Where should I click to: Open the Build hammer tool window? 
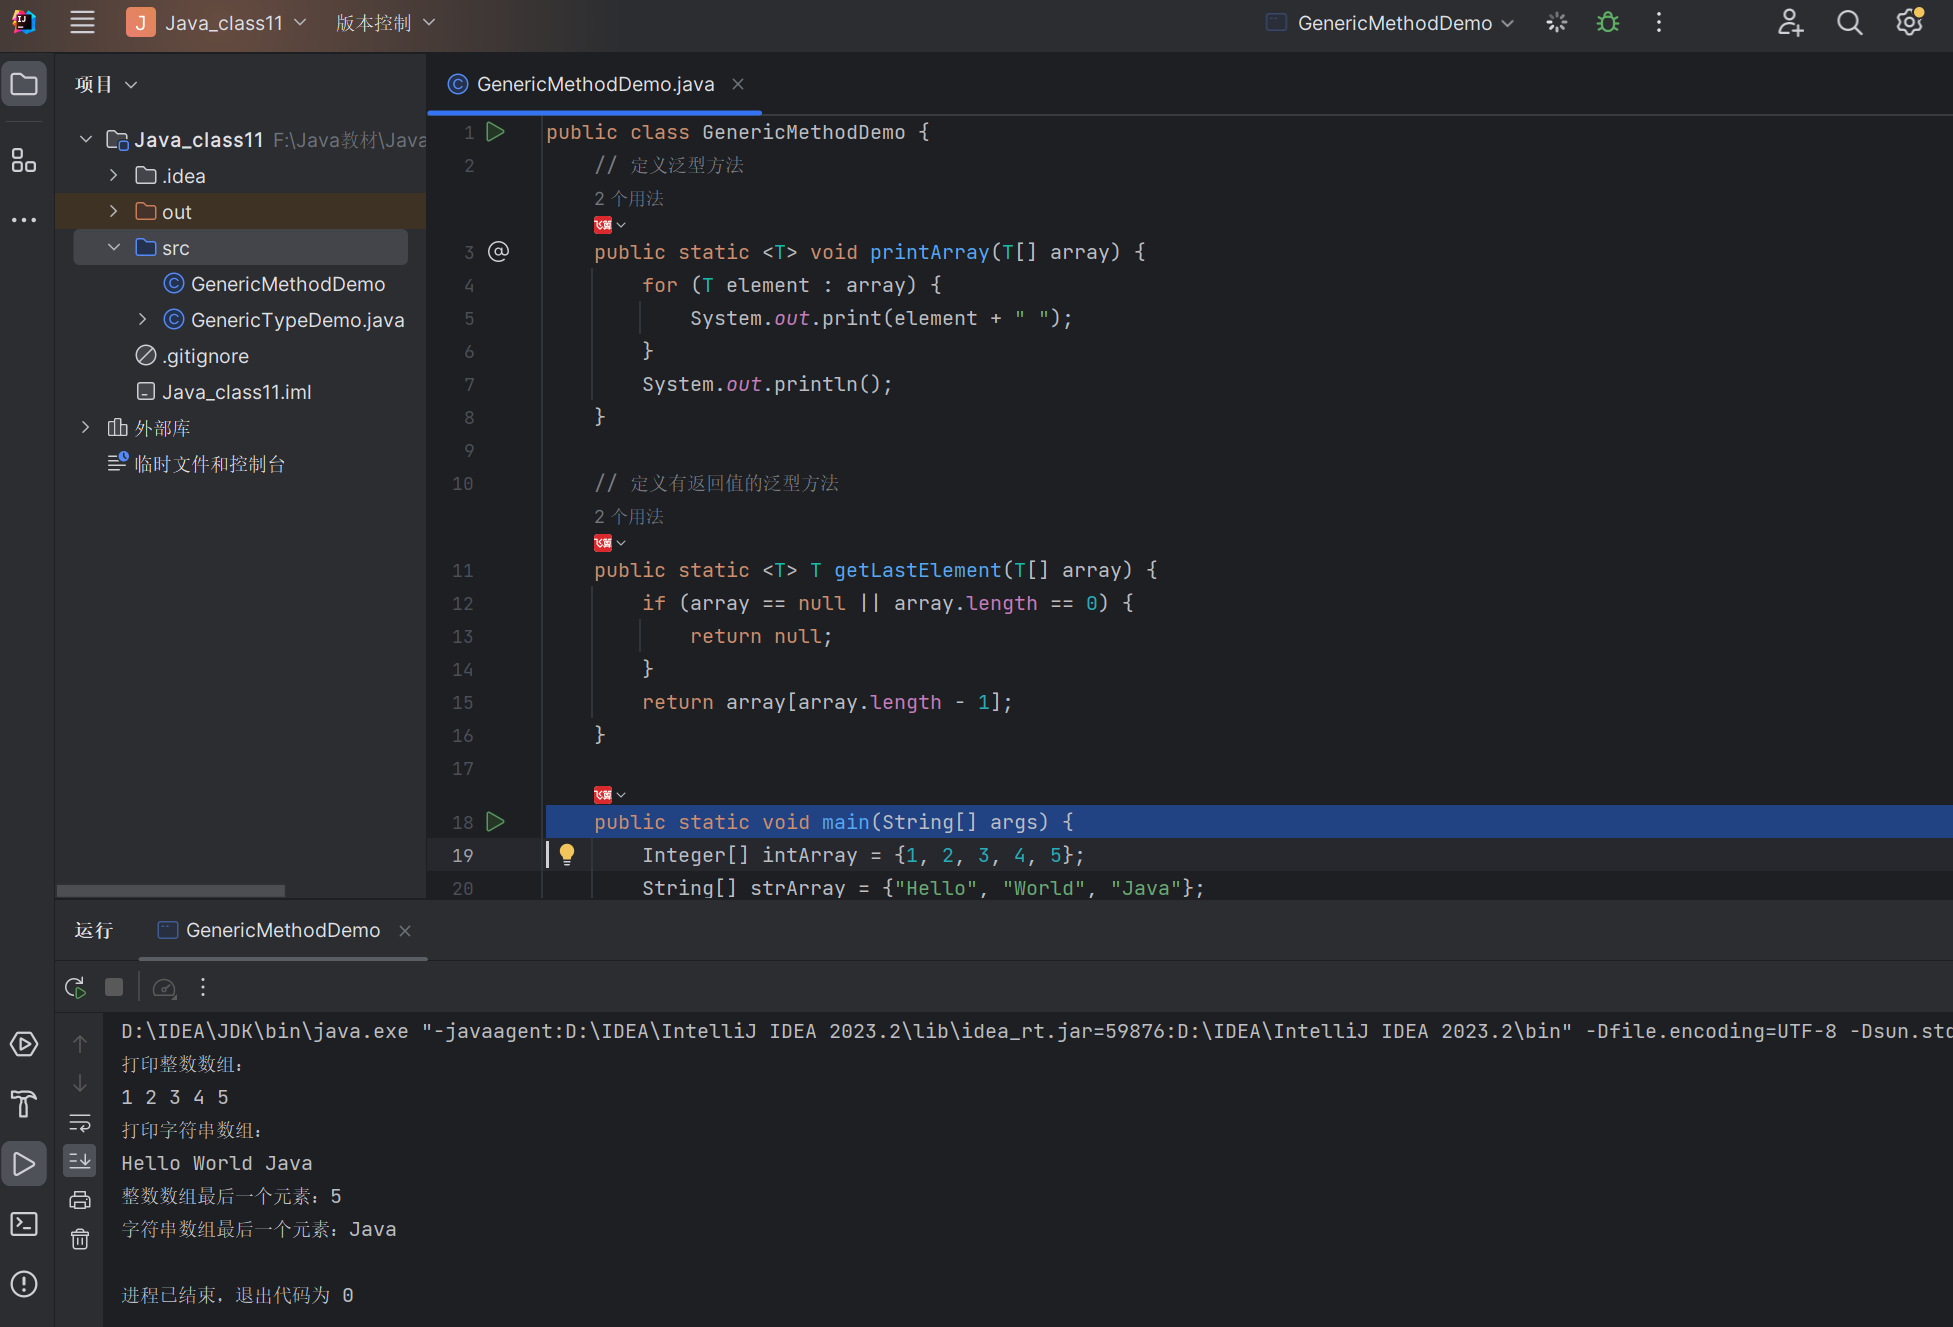(24, 1104)
